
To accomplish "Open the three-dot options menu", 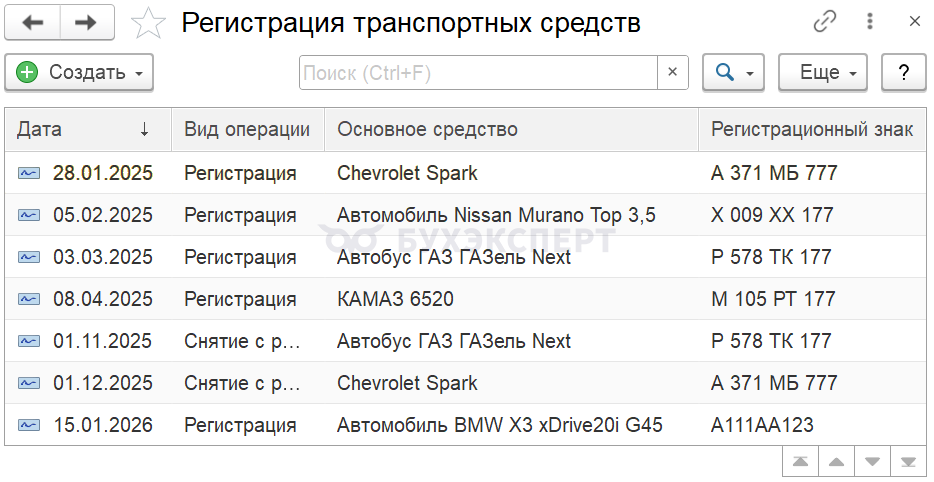I will tap(870, 22).
